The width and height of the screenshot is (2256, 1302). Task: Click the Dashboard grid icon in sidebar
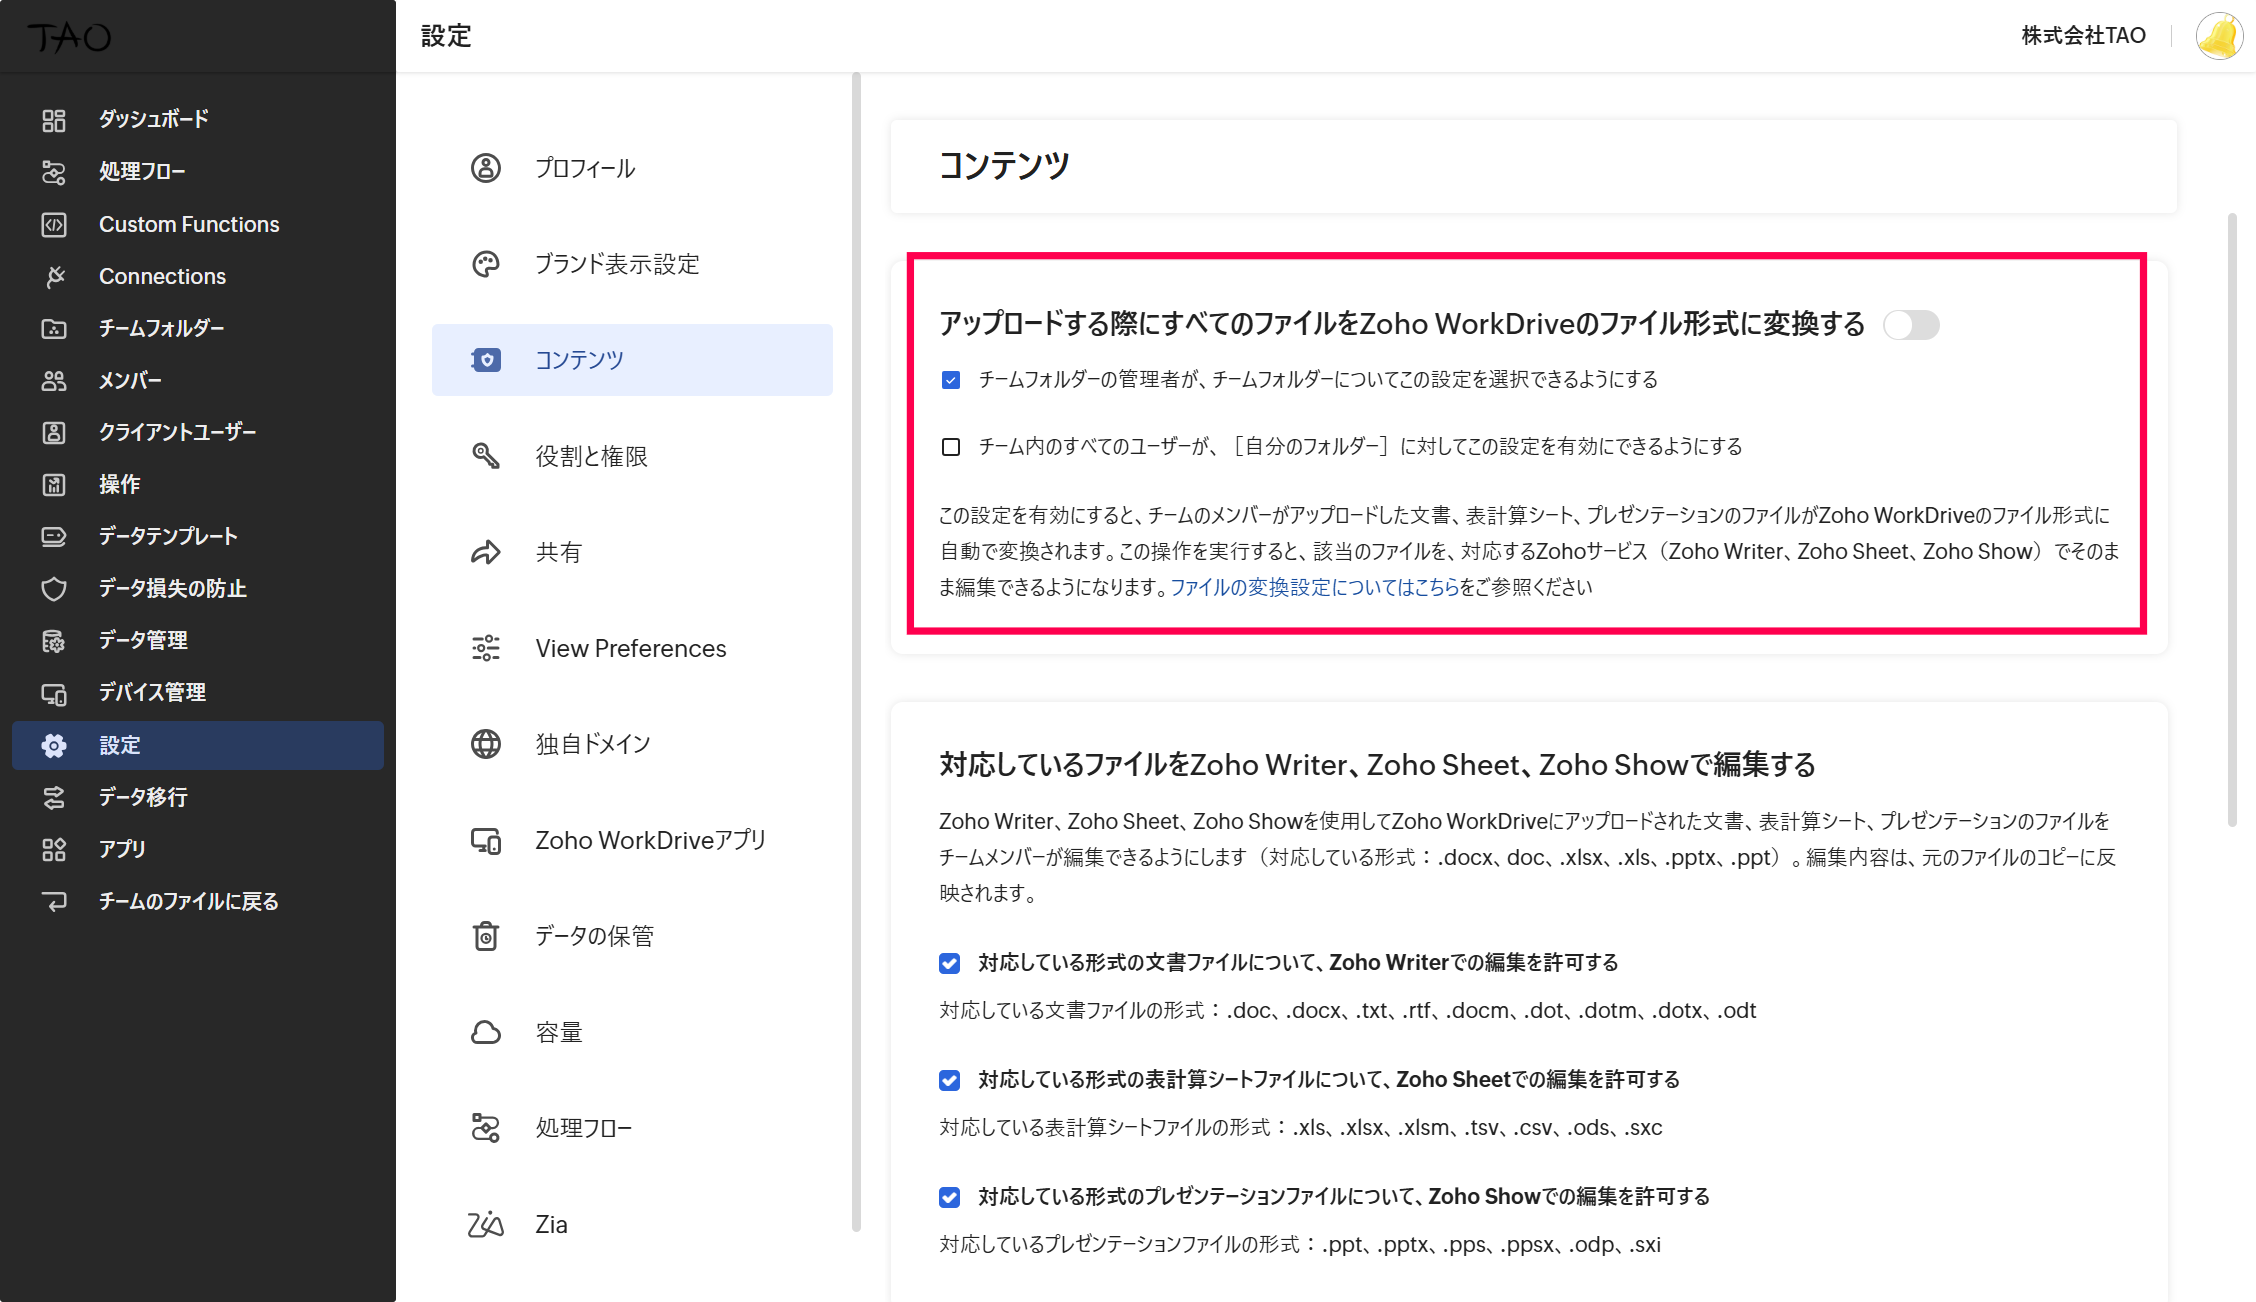point(54,120)
